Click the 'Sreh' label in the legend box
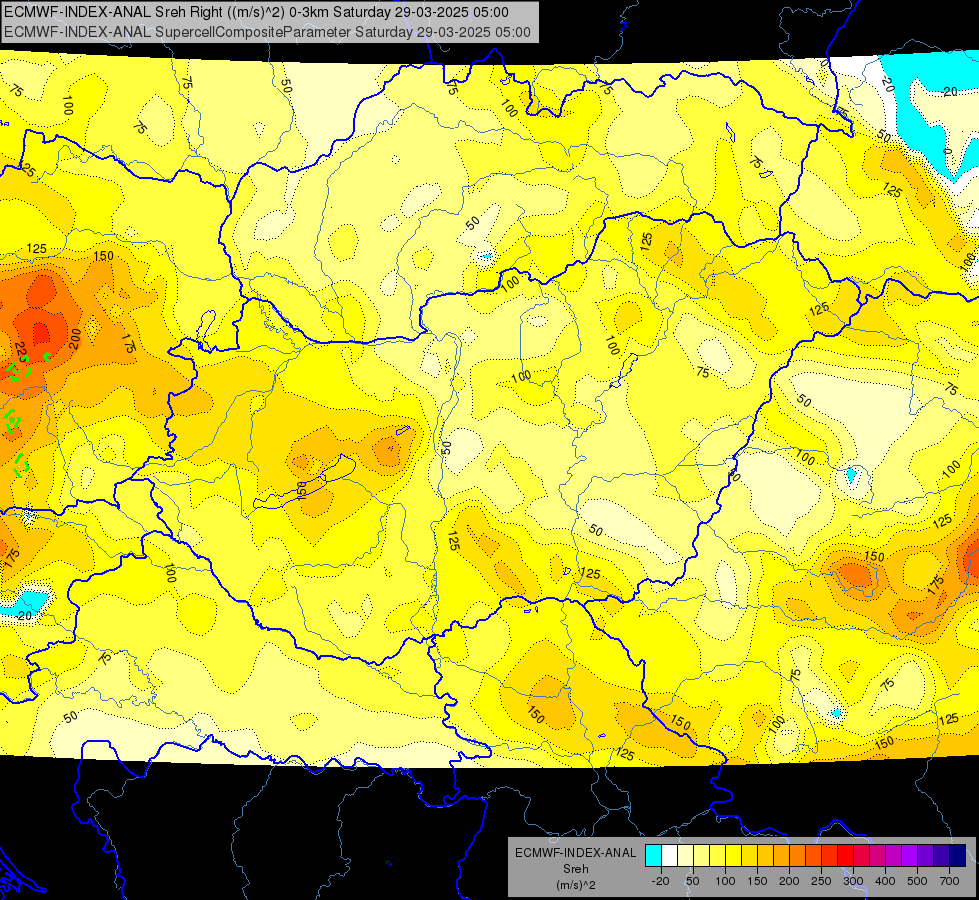Screen dimensions: 979x900 (575, 869)
